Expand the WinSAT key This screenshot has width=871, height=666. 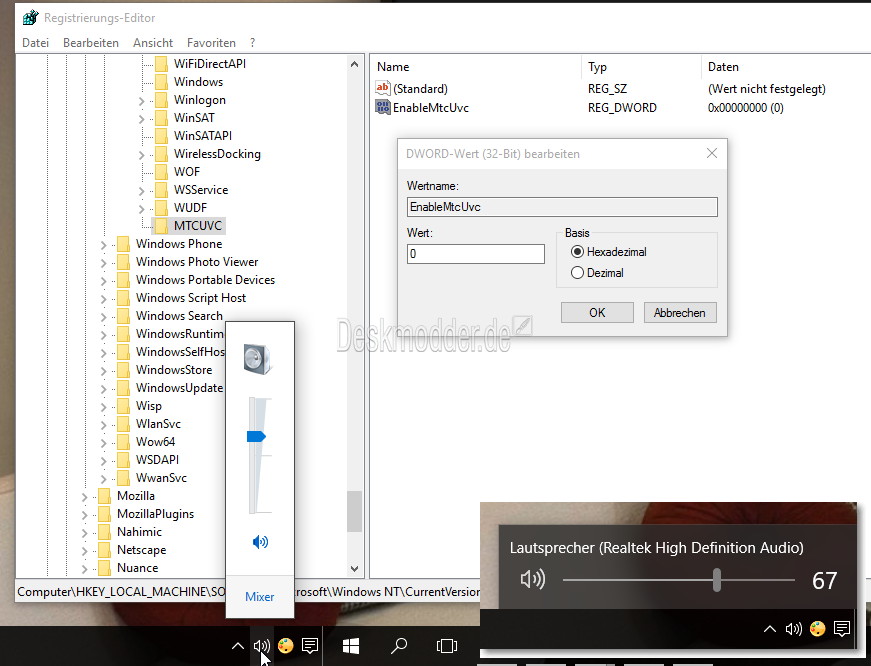[x=142, y=119]
